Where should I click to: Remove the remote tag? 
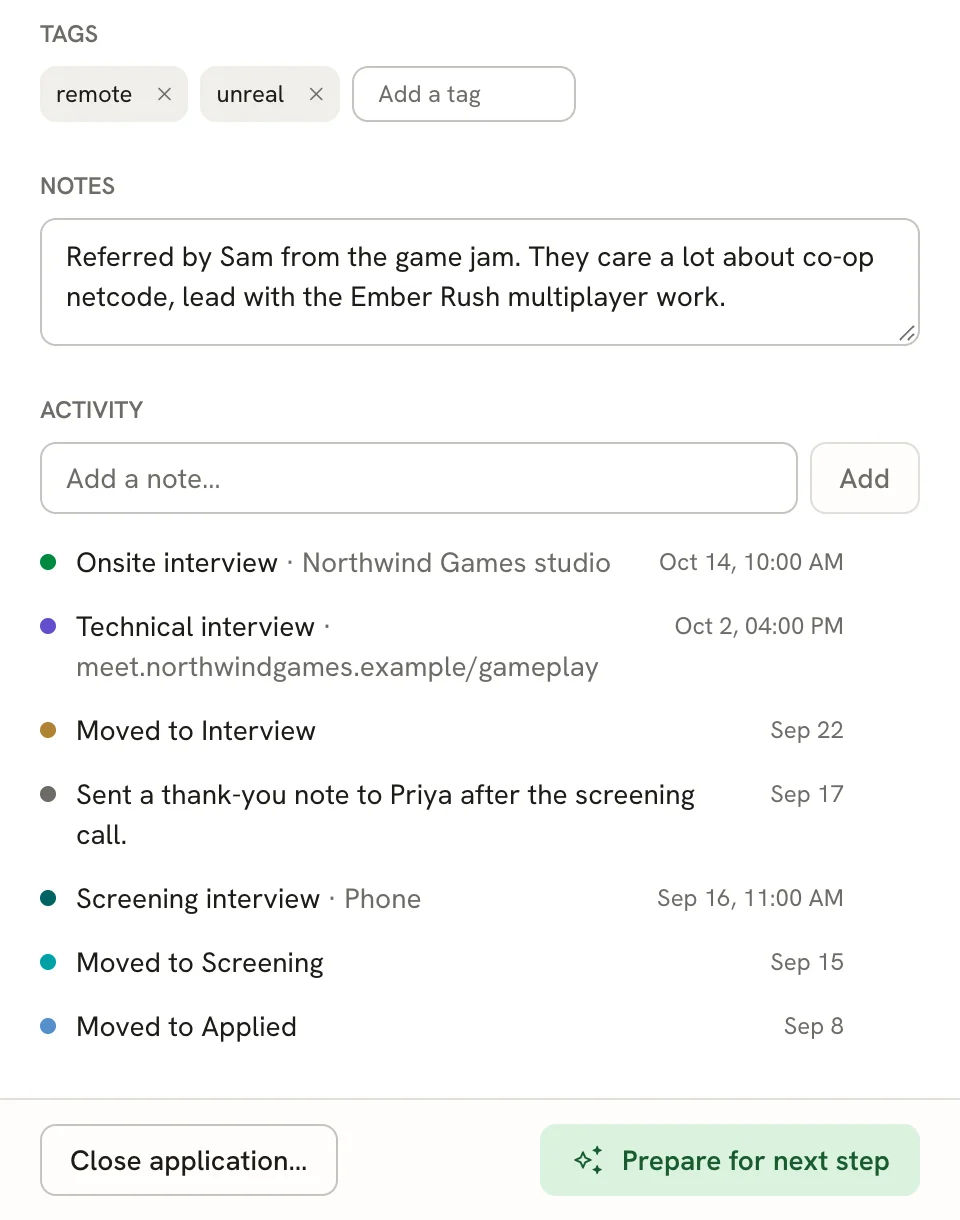coord(165,94)
